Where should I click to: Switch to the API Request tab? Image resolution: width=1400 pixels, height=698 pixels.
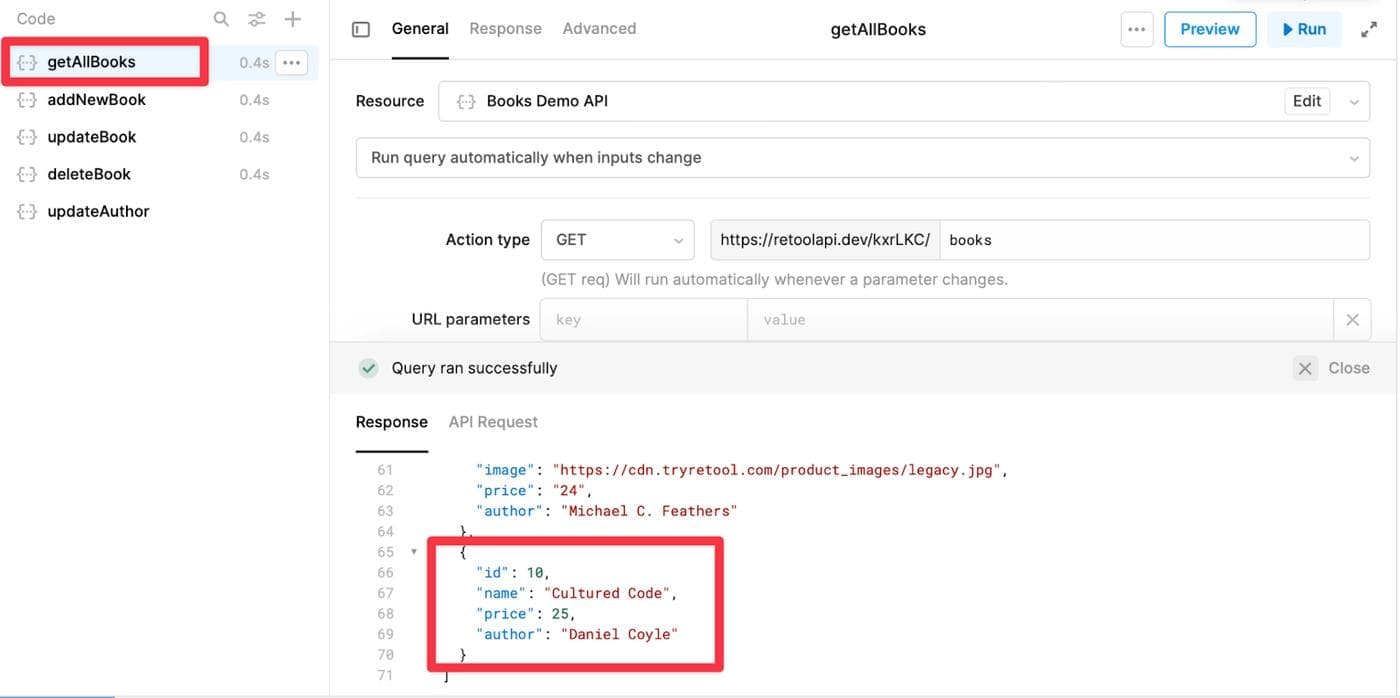[x=492, y=421]
